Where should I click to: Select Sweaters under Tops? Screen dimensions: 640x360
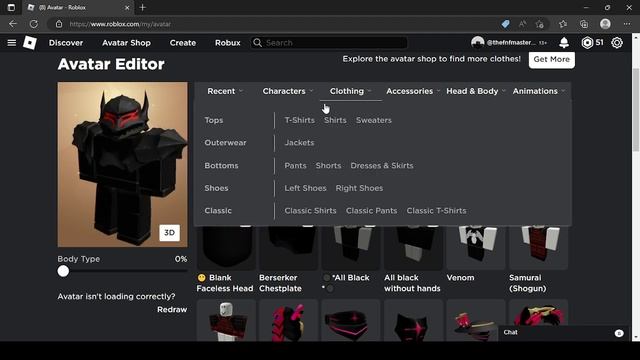pyautogui.click(x=373, y=120)
